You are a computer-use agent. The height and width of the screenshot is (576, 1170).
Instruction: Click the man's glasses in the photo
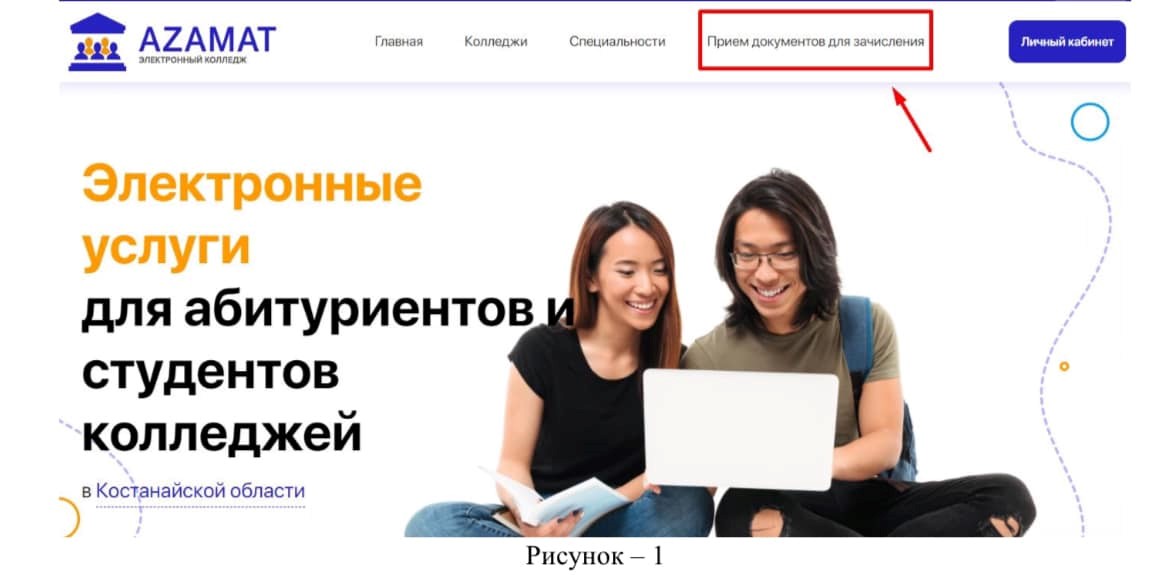click(765, 259)
